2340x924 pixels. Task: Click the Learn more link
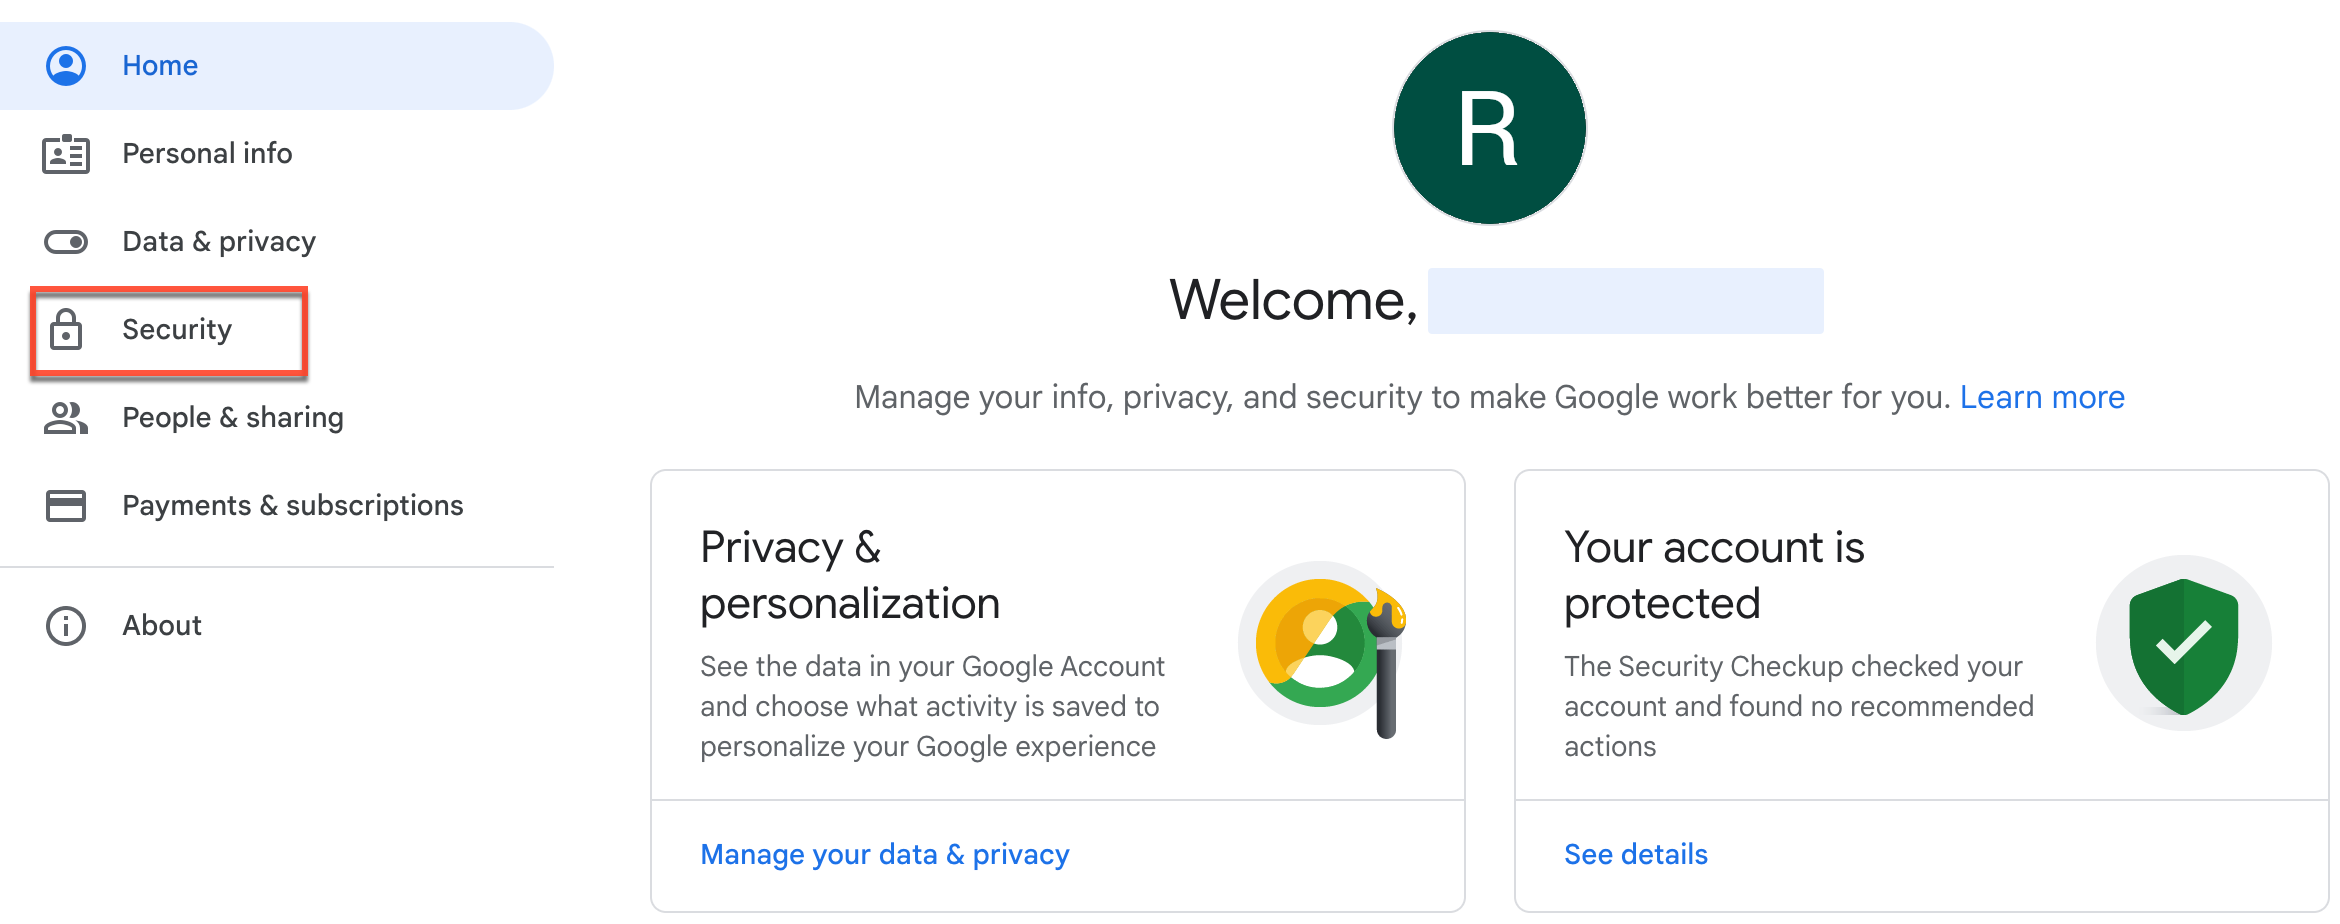coord(2042,397)
